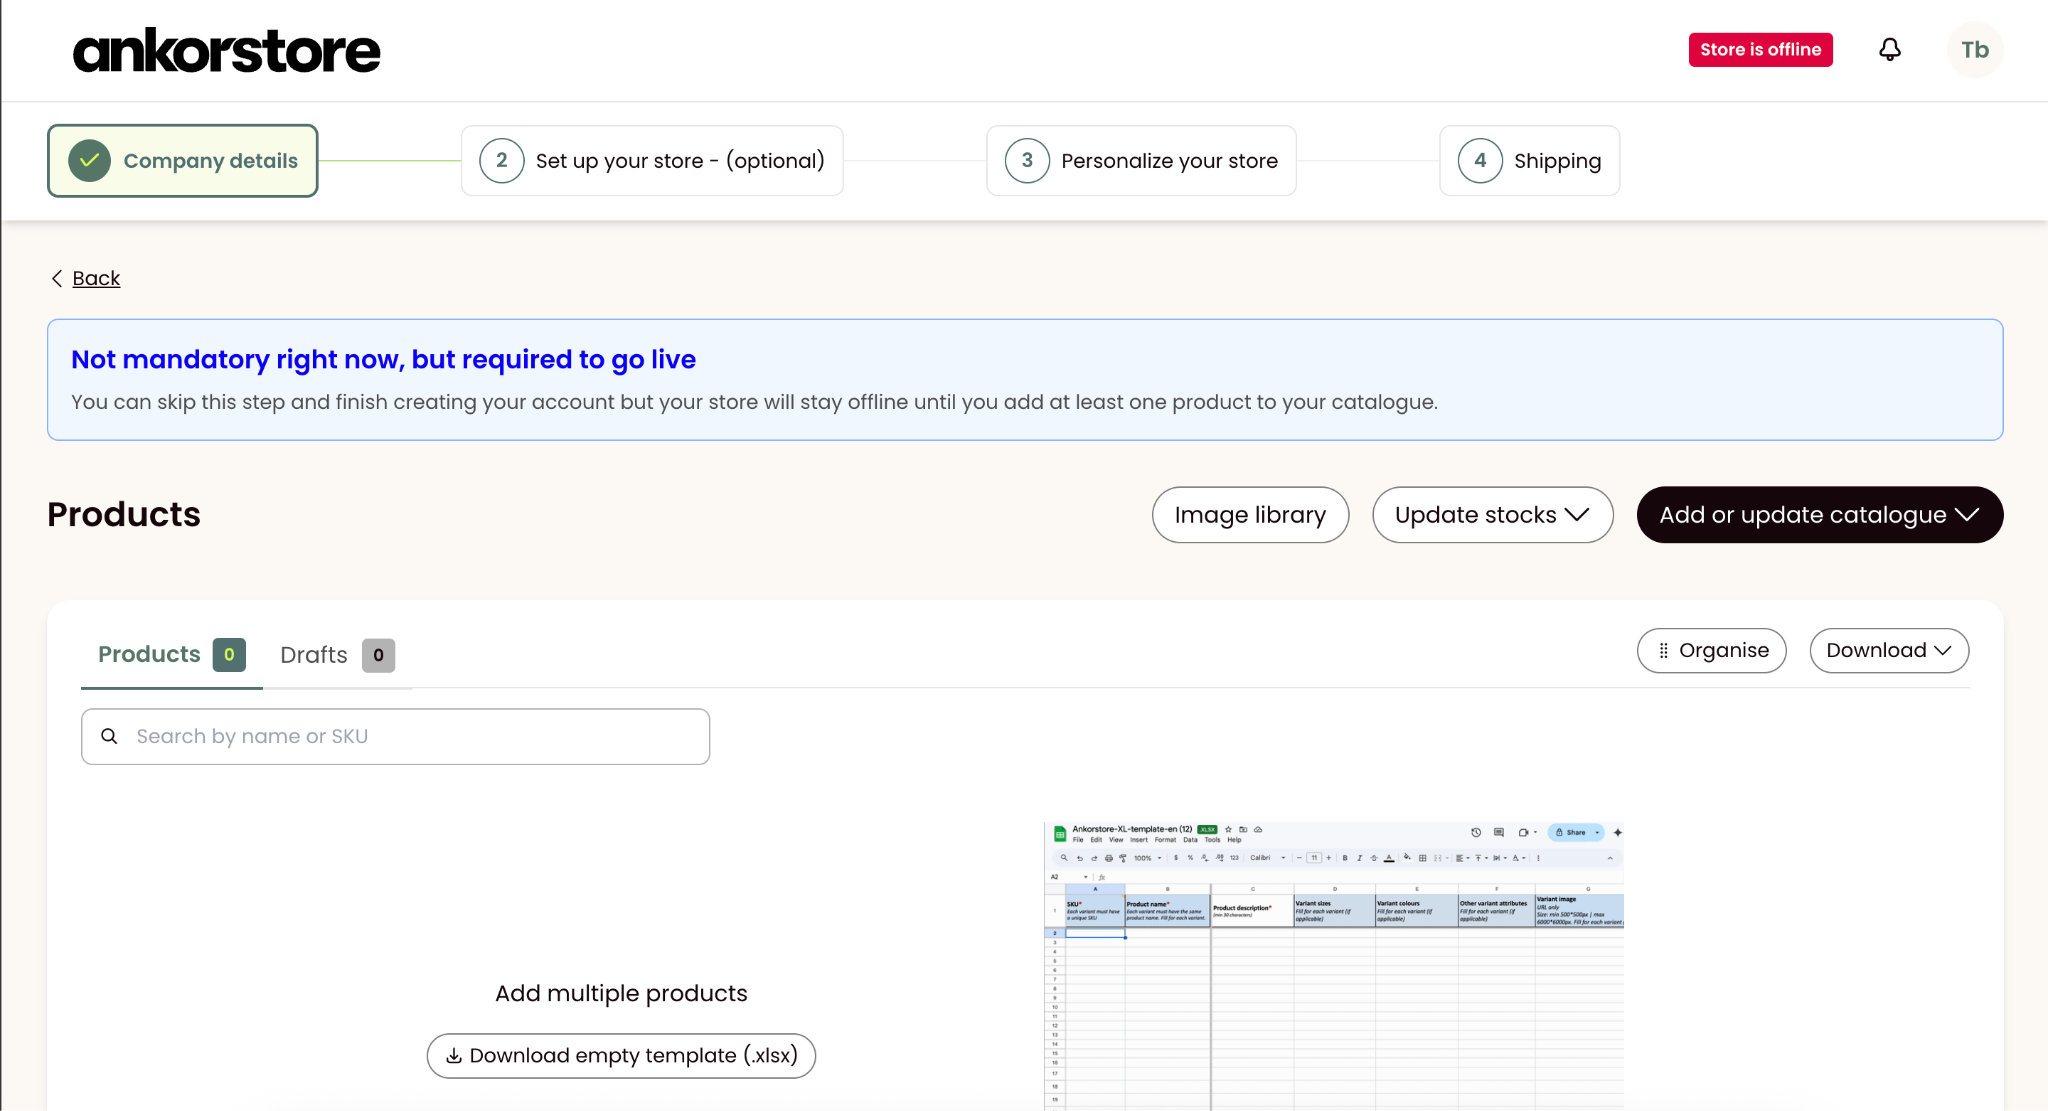Viewport: 2048px width, 1111px height.
Task: Focus the Search by name or SKU field
Action: coord(395,737)
